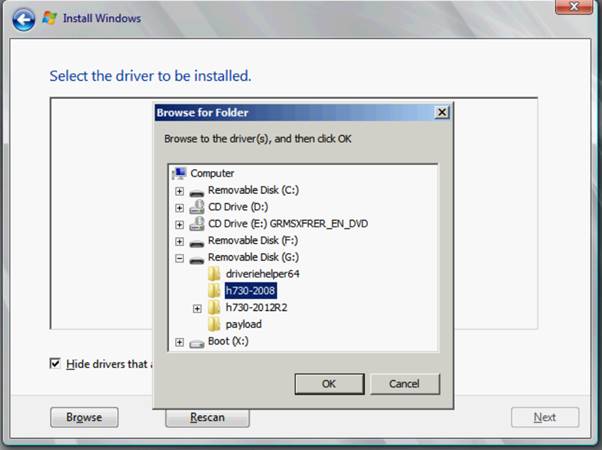Screen dimensions: 602x450
Task: Click the Browse button
Action: 84,417
